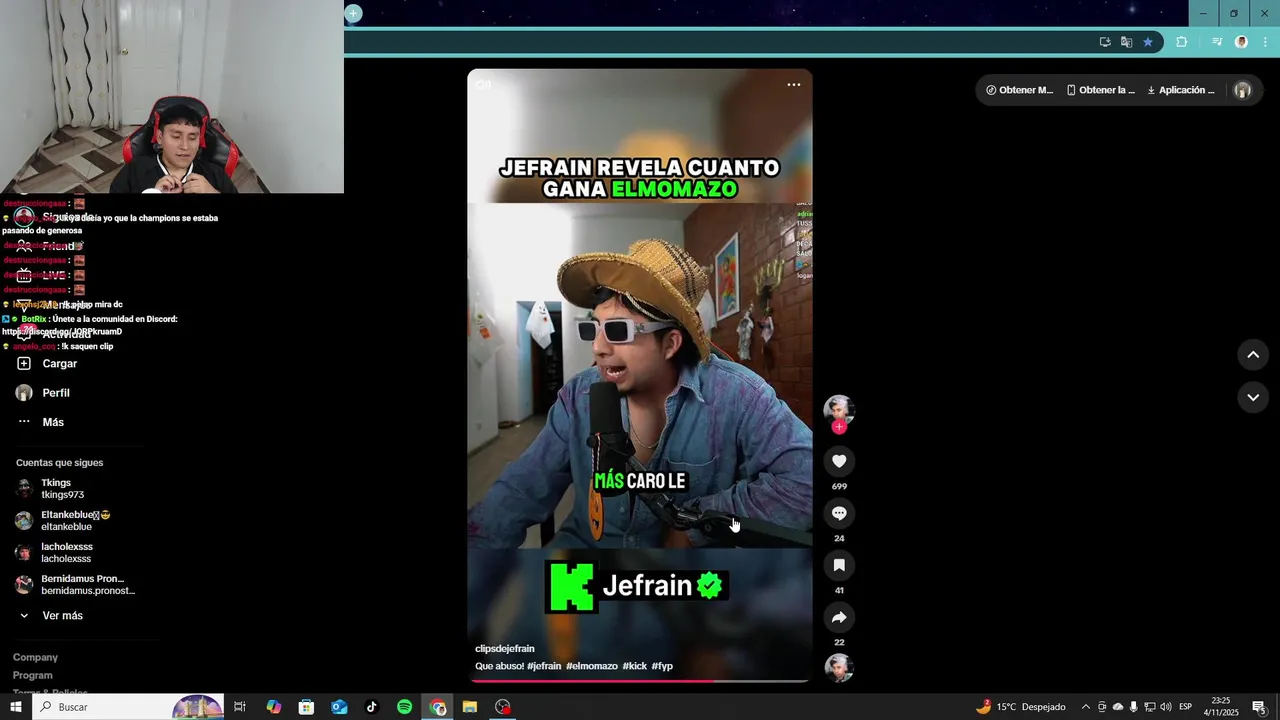Share the video with arrow icon

point(839,617)
